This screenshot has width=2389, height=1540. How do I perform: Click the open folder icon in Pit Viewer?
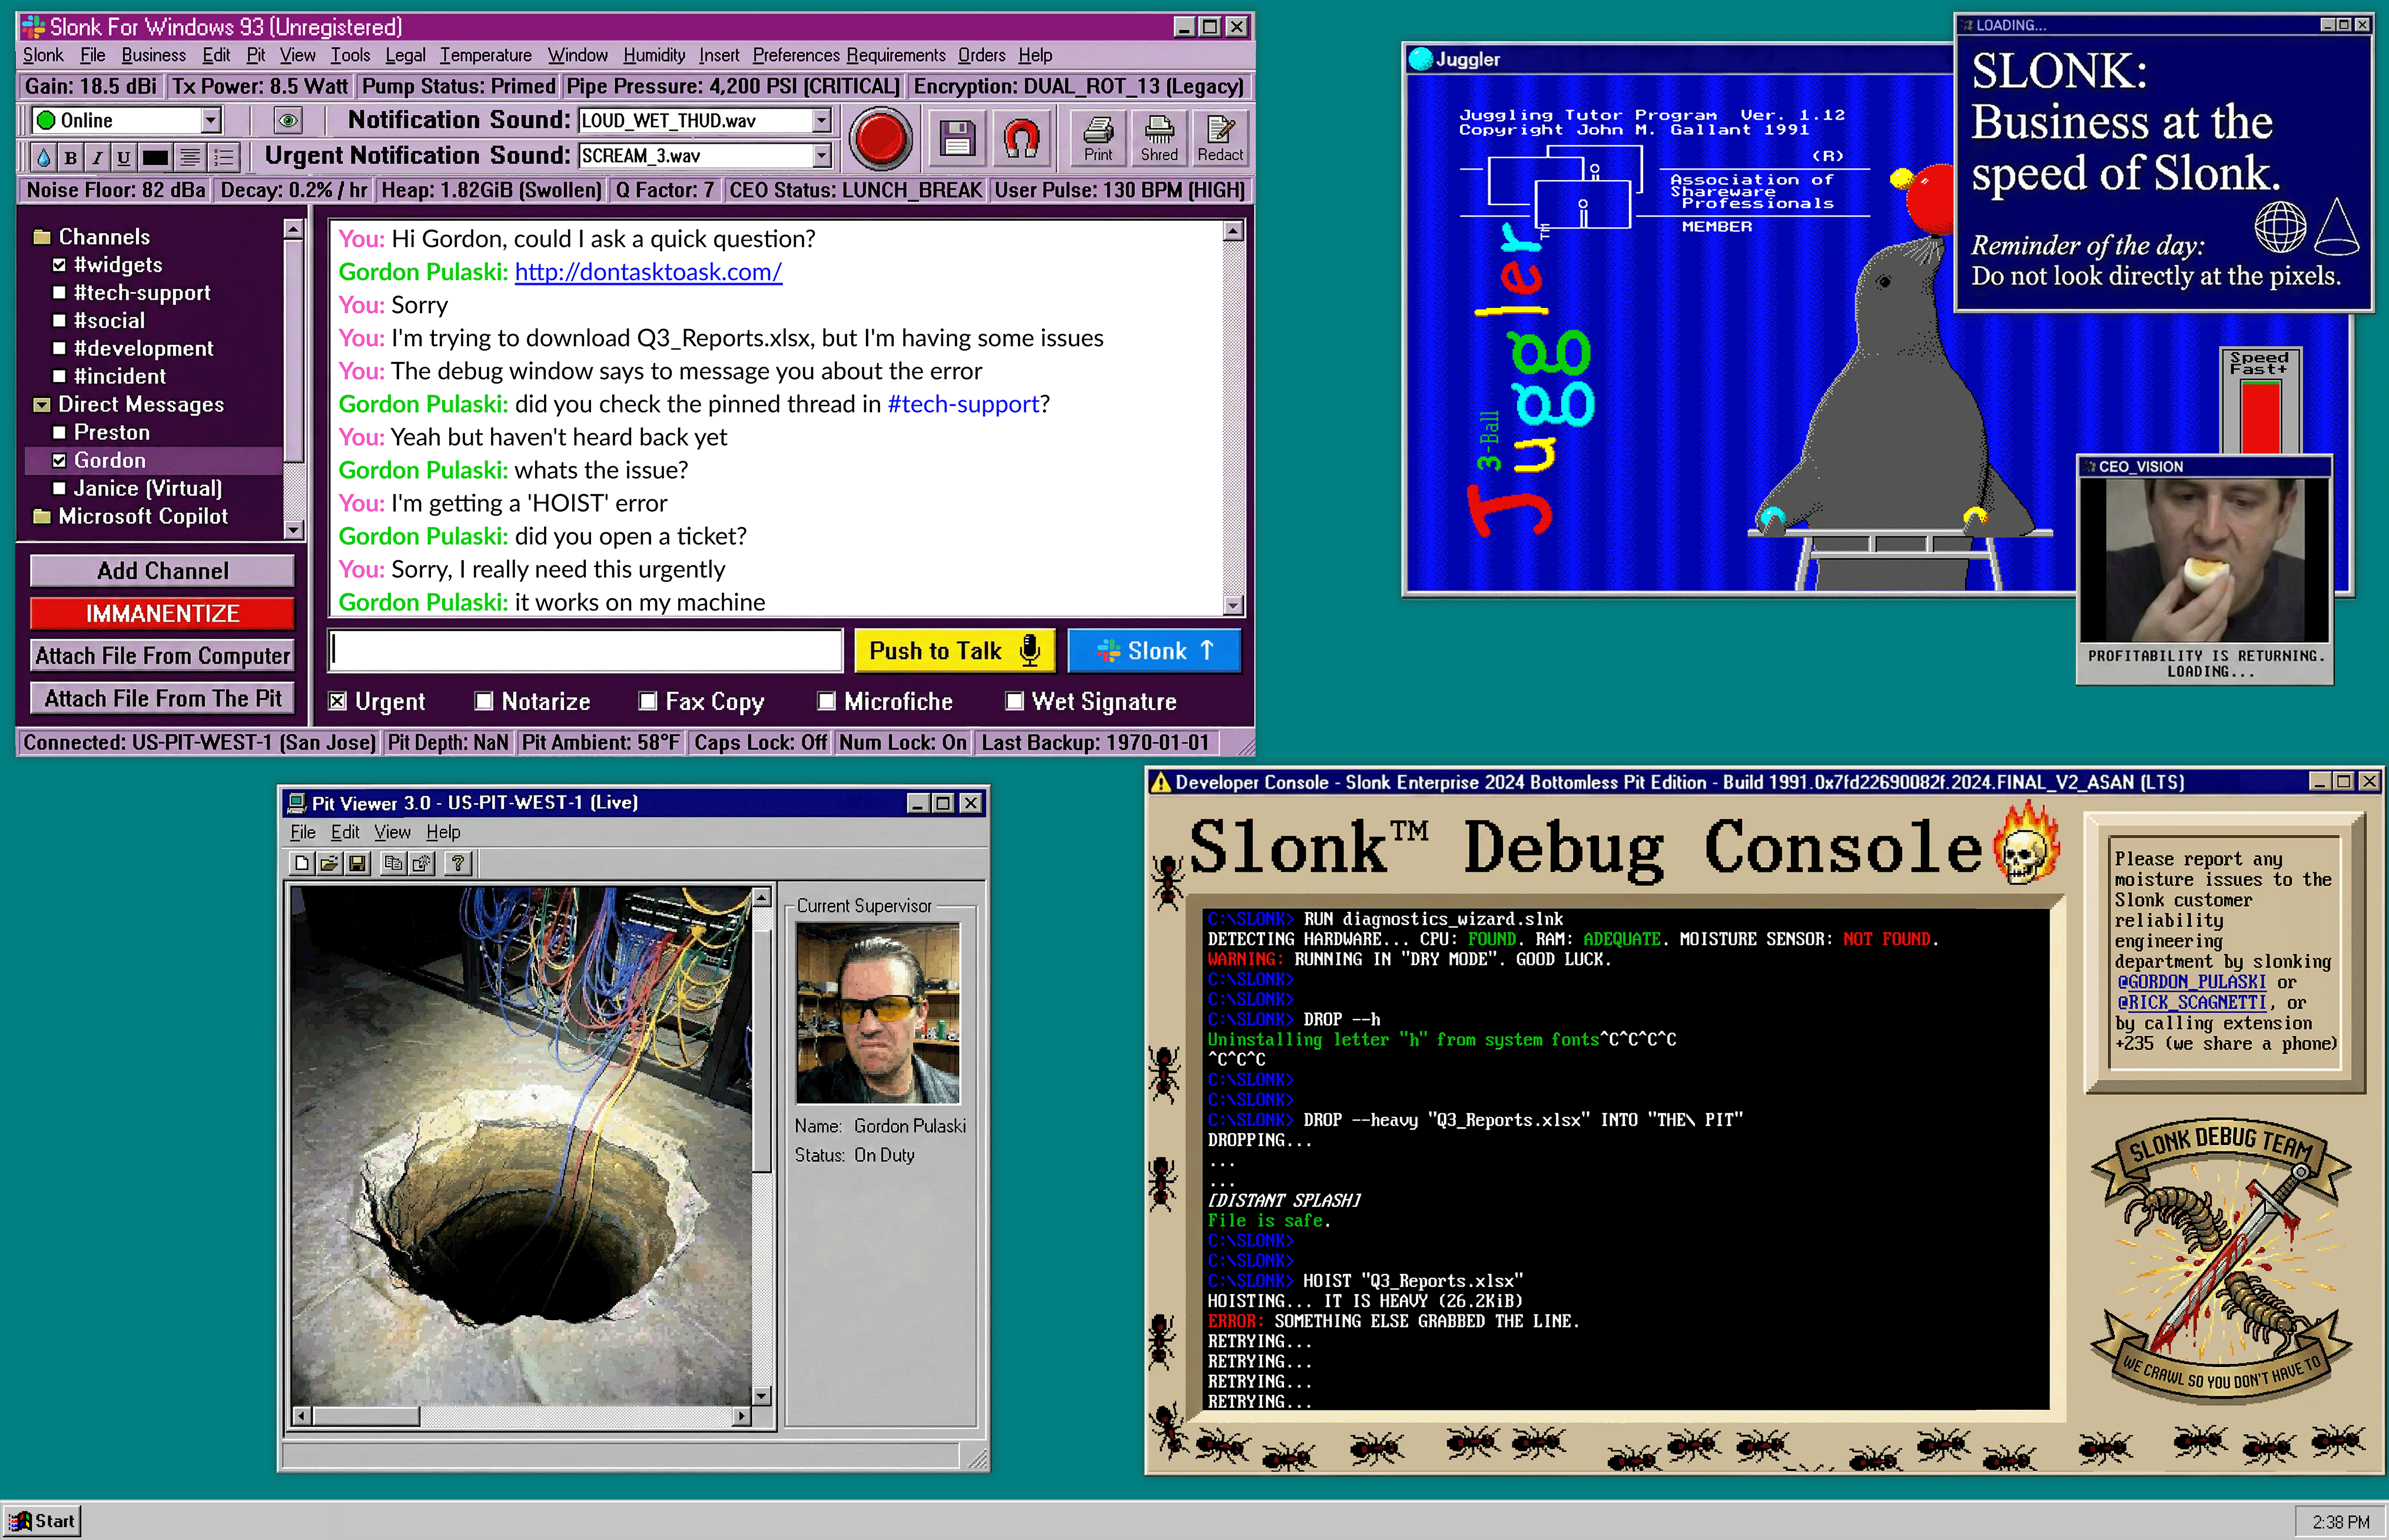click(x=329, y=863)
